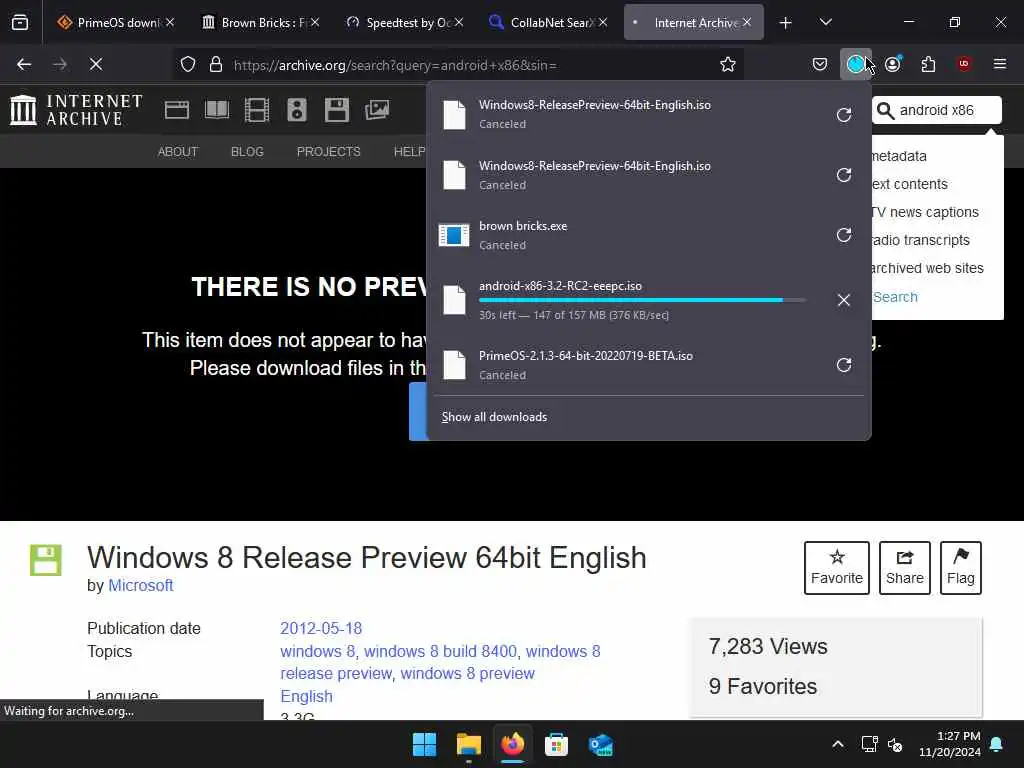Open the notifications bell
Viewport: 1024px width, 768px height.
pyautogui.click(x=997, y=744)
